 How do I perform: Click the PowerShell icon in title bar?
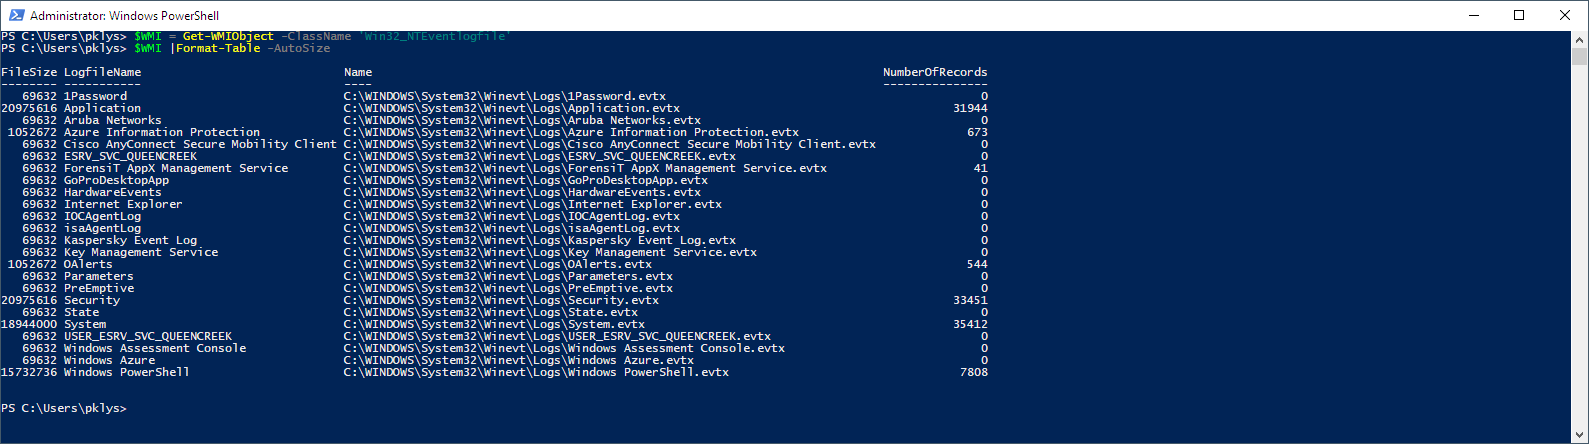tap(14, 15)
